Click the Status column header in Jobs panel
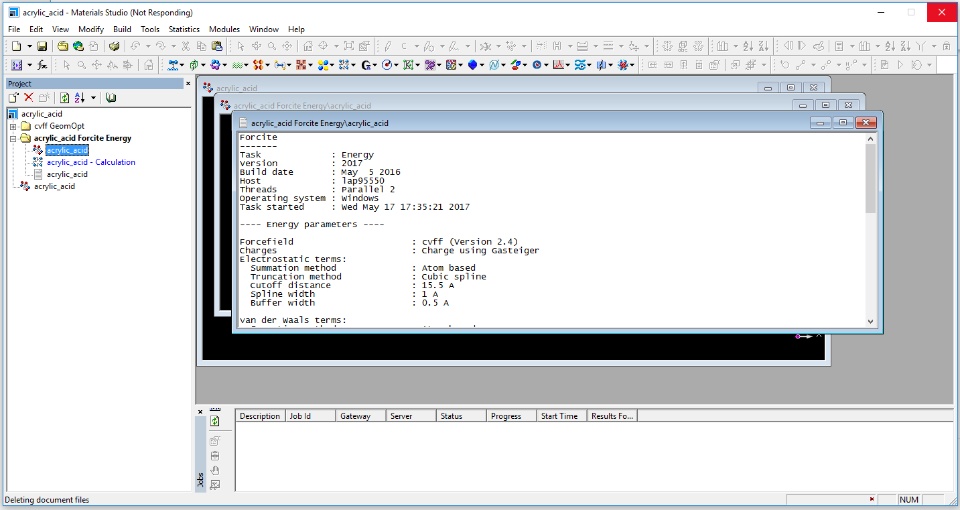Viewport: 960px width, 510px height. pyautogui.click(x=460, y=416)
